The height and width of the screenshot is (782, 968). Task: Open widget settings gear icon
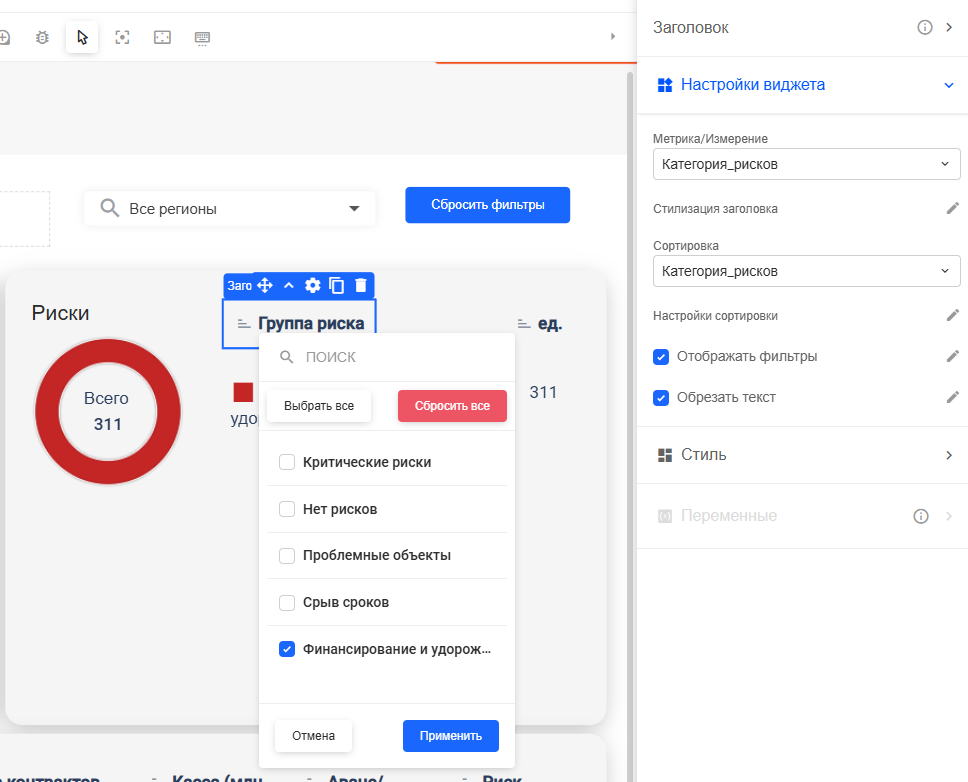(313, 286)
